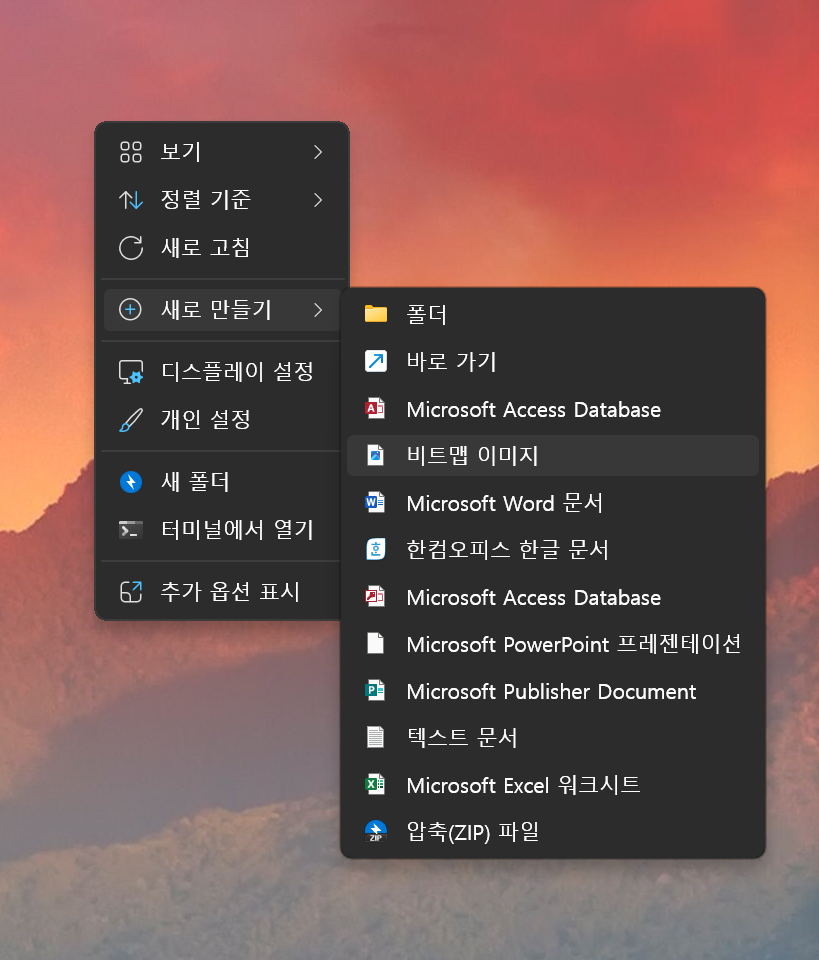819x960 pixels.
Task: Click the 추가 옵션 표시 expand-arrow icon
Action: click(131, 592)
